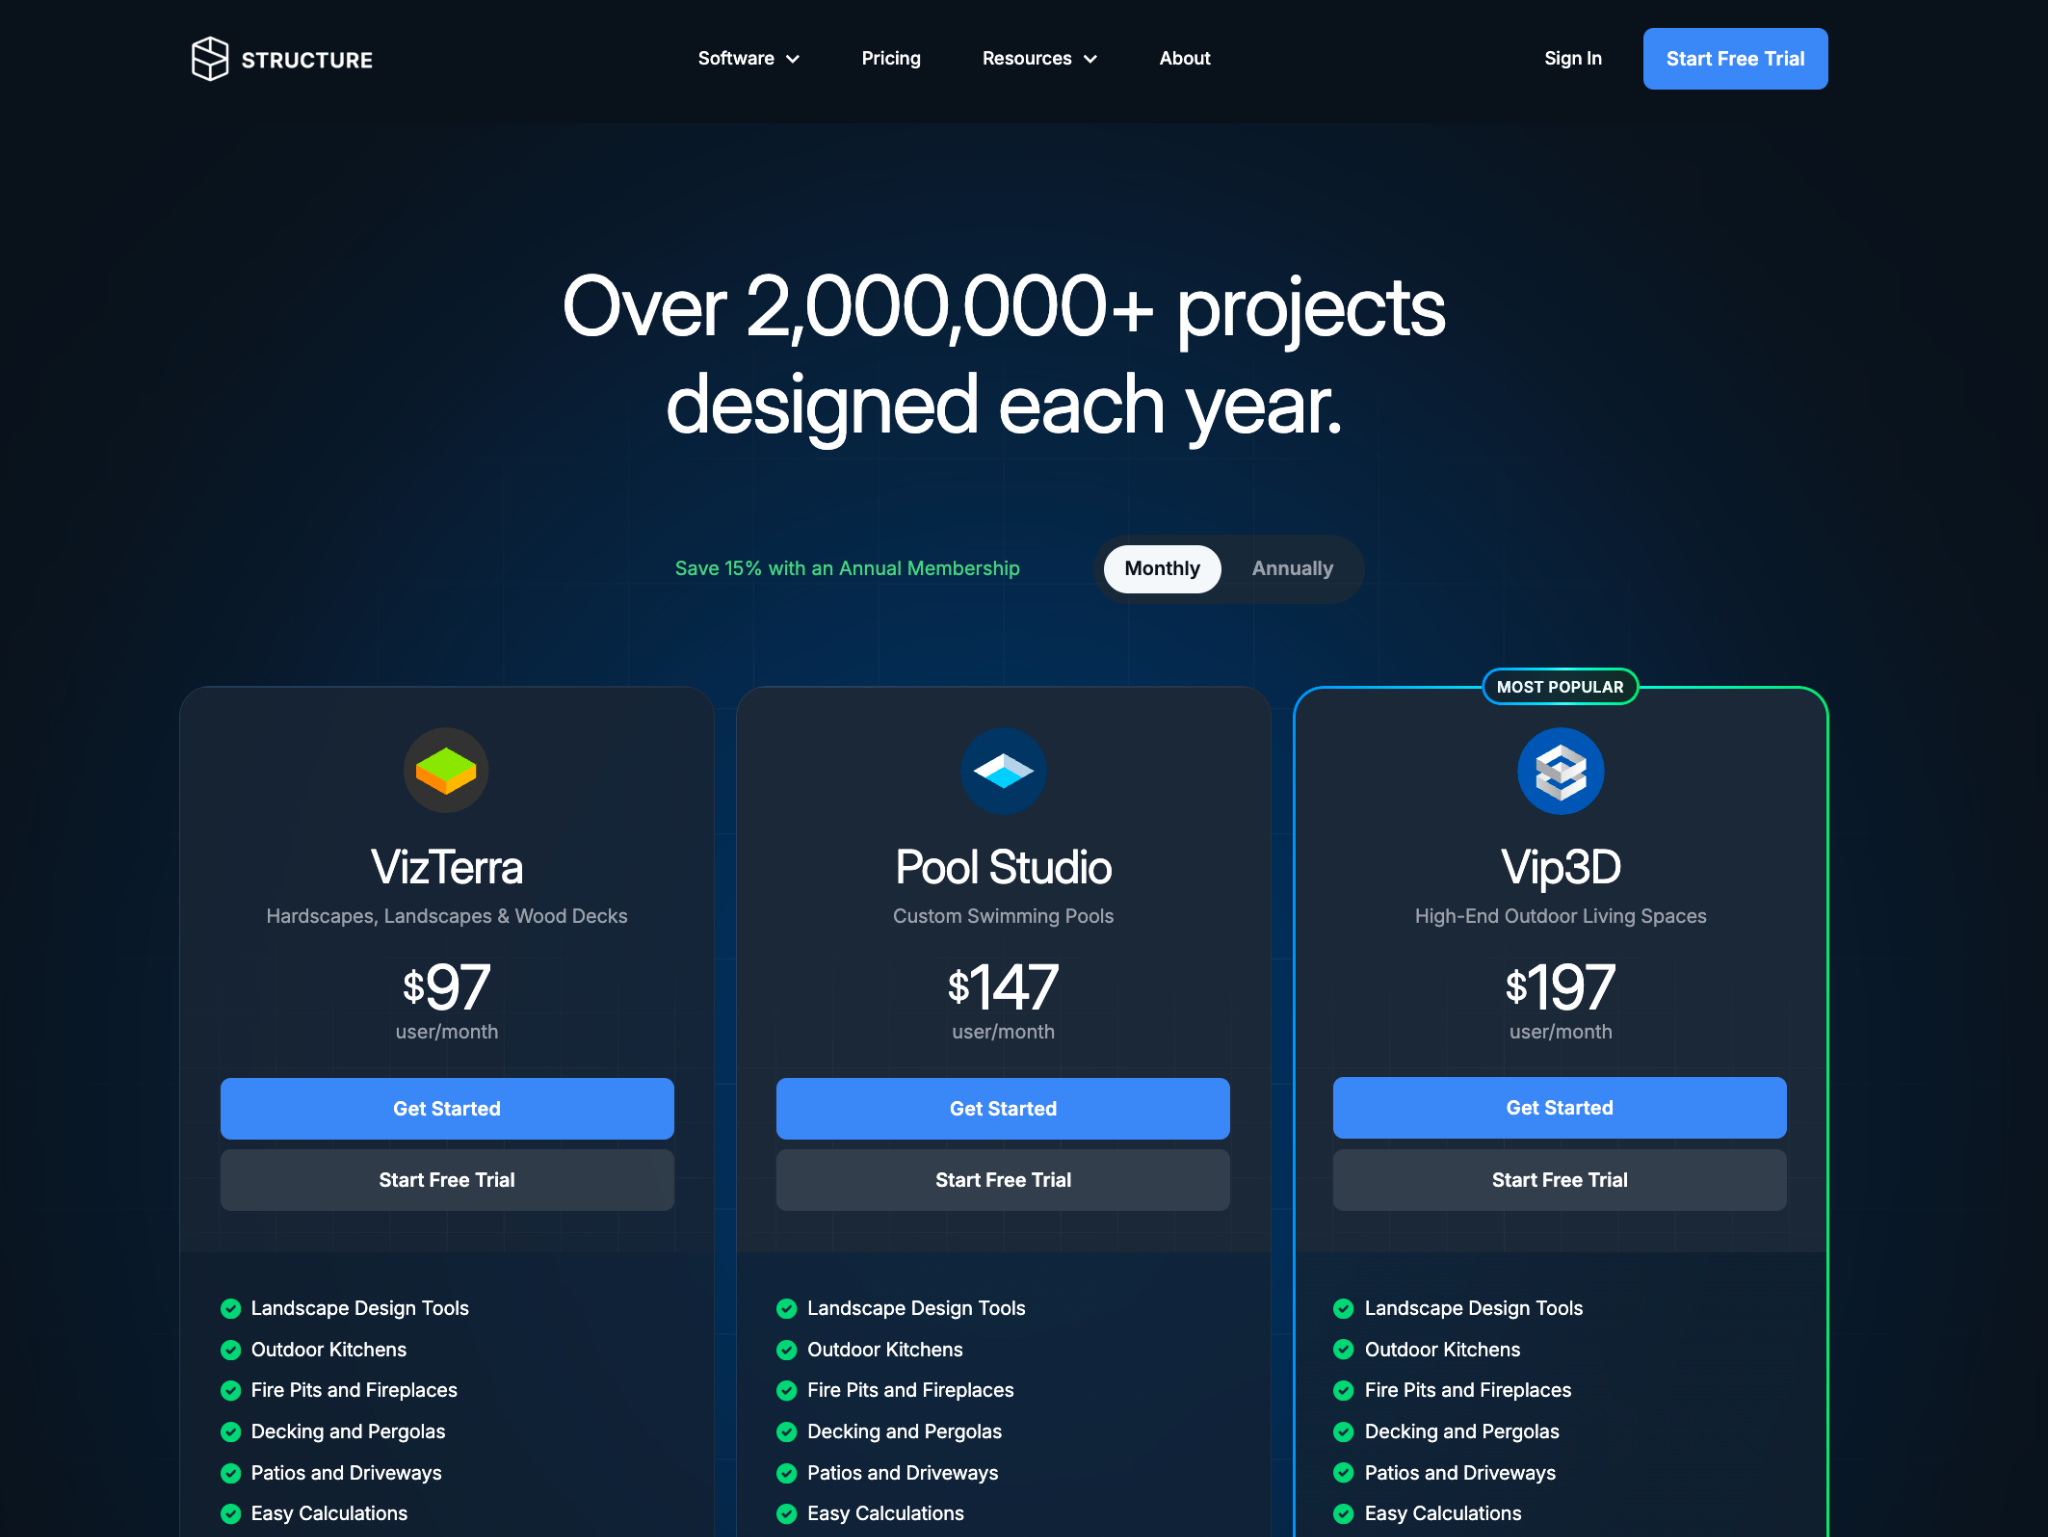Open the Software navigation menu

click(x=749, y=58)
